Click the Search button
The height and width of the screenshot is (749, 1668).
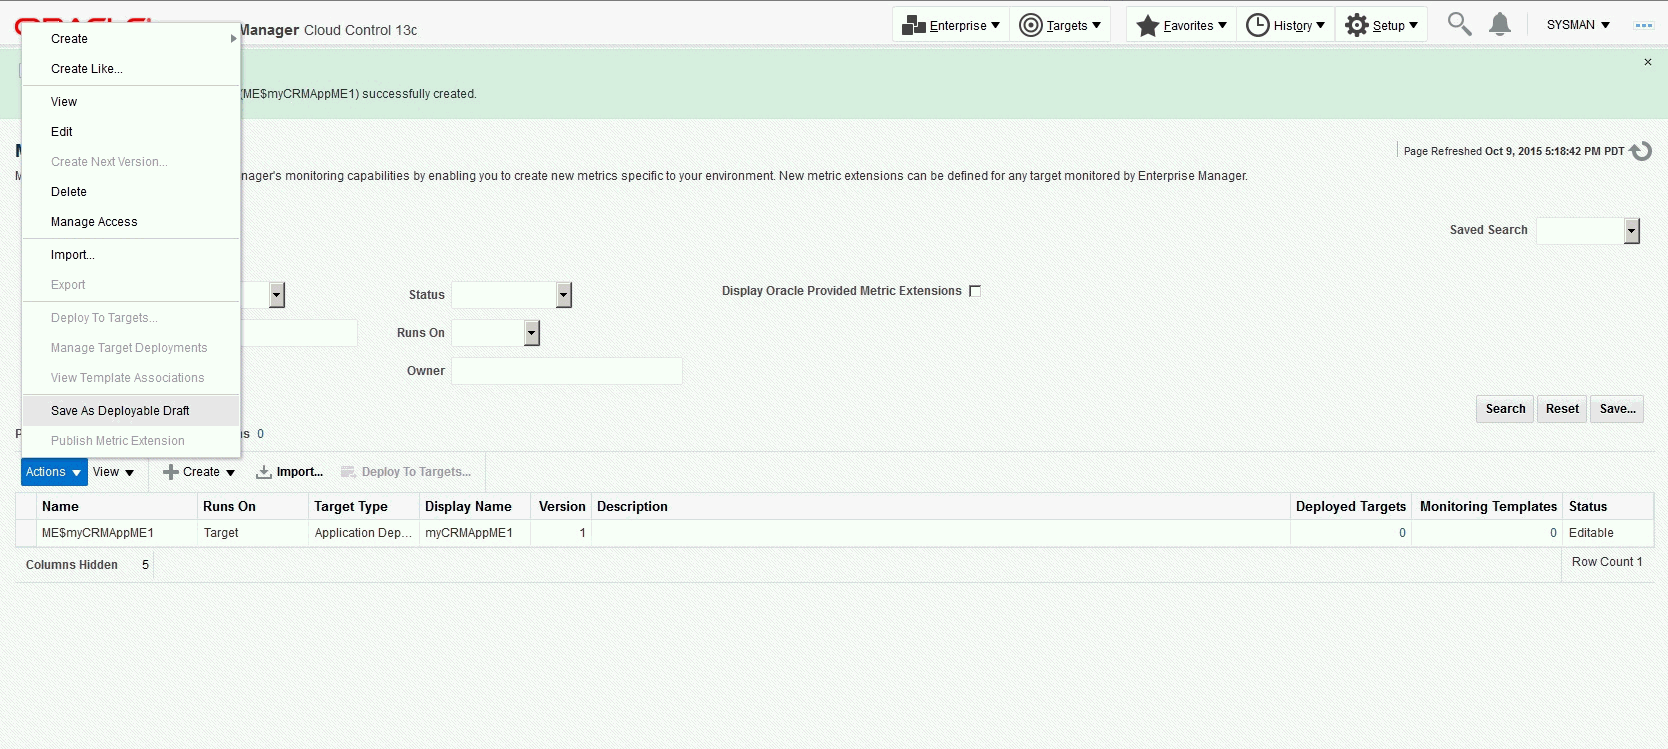click(1505, 409)
